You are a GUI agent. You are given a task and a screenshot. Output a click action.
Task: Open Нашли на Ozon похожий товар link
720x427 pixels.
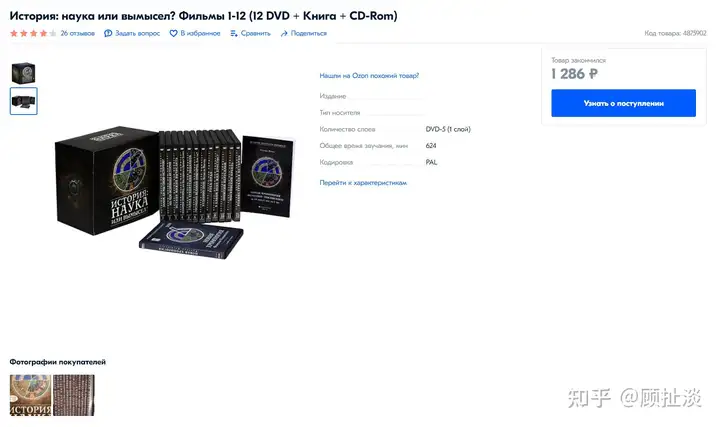pos(369,75)
